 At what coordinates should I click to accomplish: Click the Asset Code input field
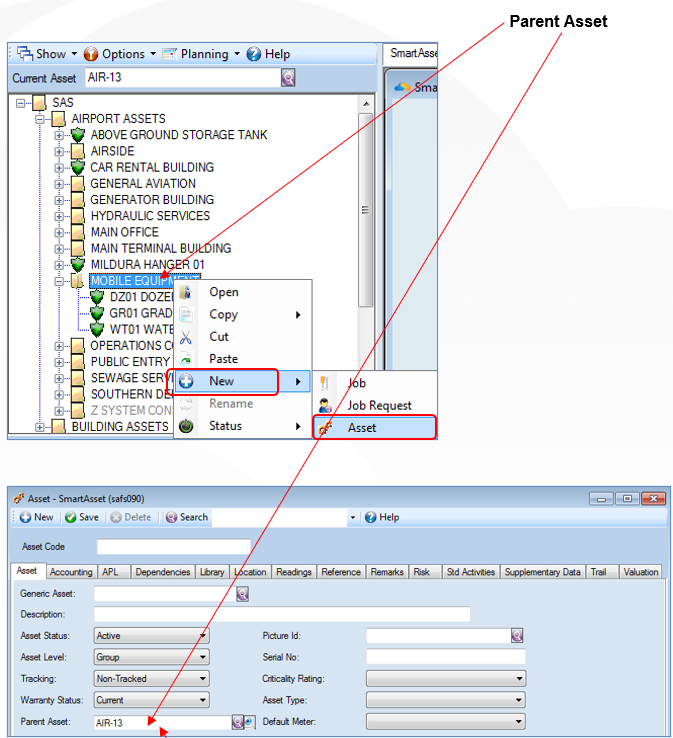pos(173,547)
